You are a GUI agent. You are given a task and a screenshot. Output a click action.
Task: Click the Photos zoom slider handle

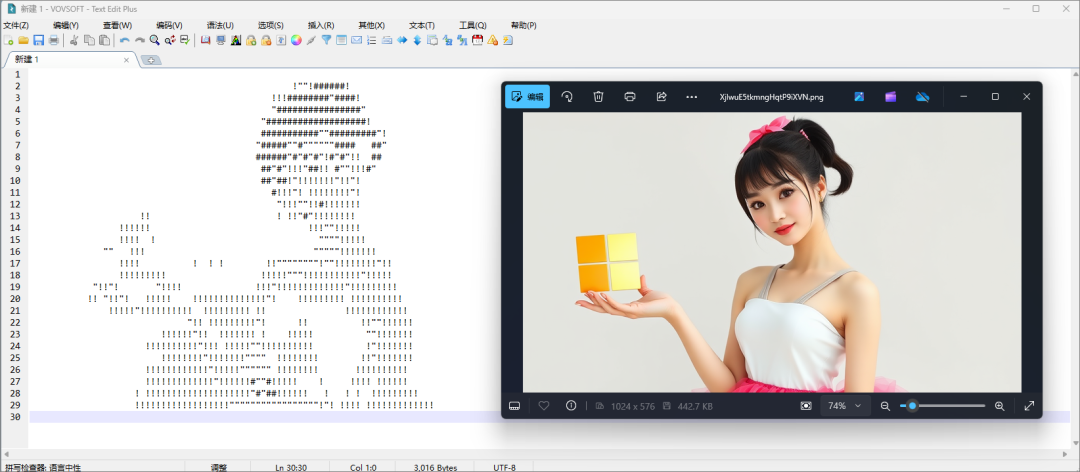tap(912, 406)
